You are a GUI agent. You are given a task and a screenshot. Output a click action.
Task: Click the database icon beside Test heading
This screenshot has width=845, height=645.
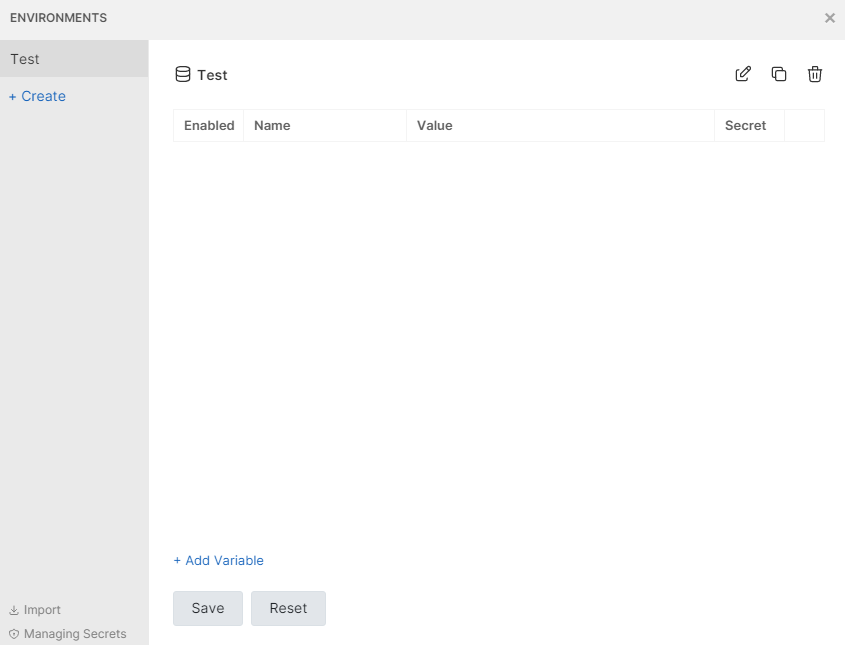[183, 75]
